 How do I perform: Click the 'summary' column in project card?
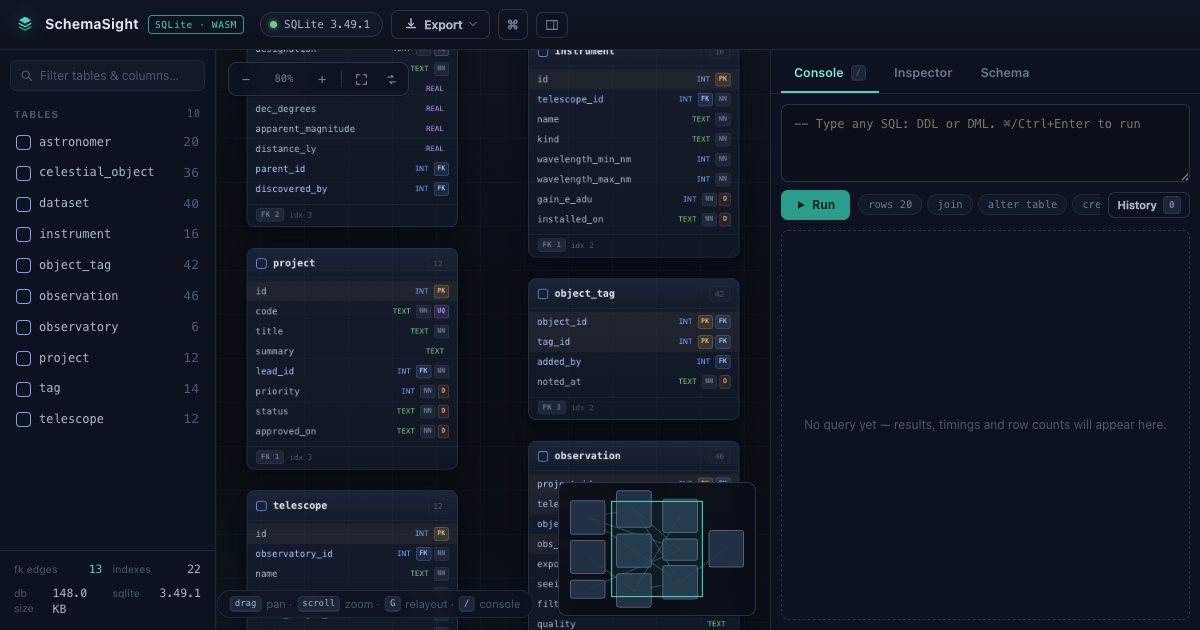pyautogui.click(x=352, y=351)
